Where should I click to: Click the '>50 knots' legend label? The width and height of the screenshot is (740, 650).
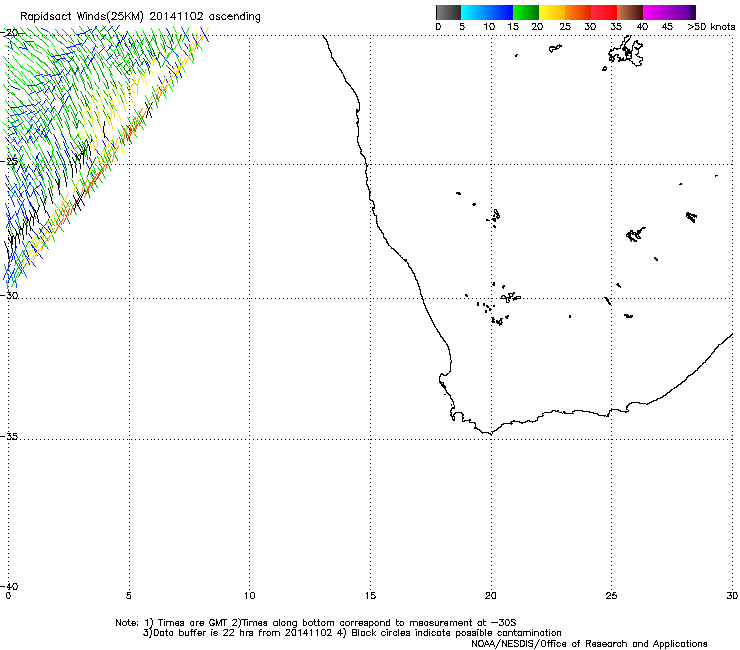tap(711, 27)
